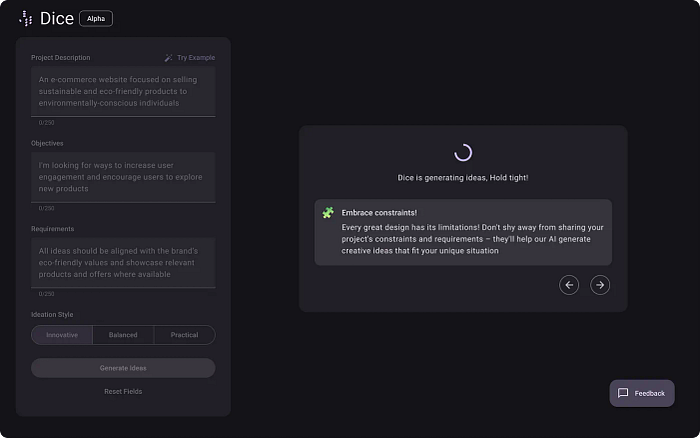Focus the Project Description text field
700x438 pixels.
pyautogui.click(x=123, y=92)
